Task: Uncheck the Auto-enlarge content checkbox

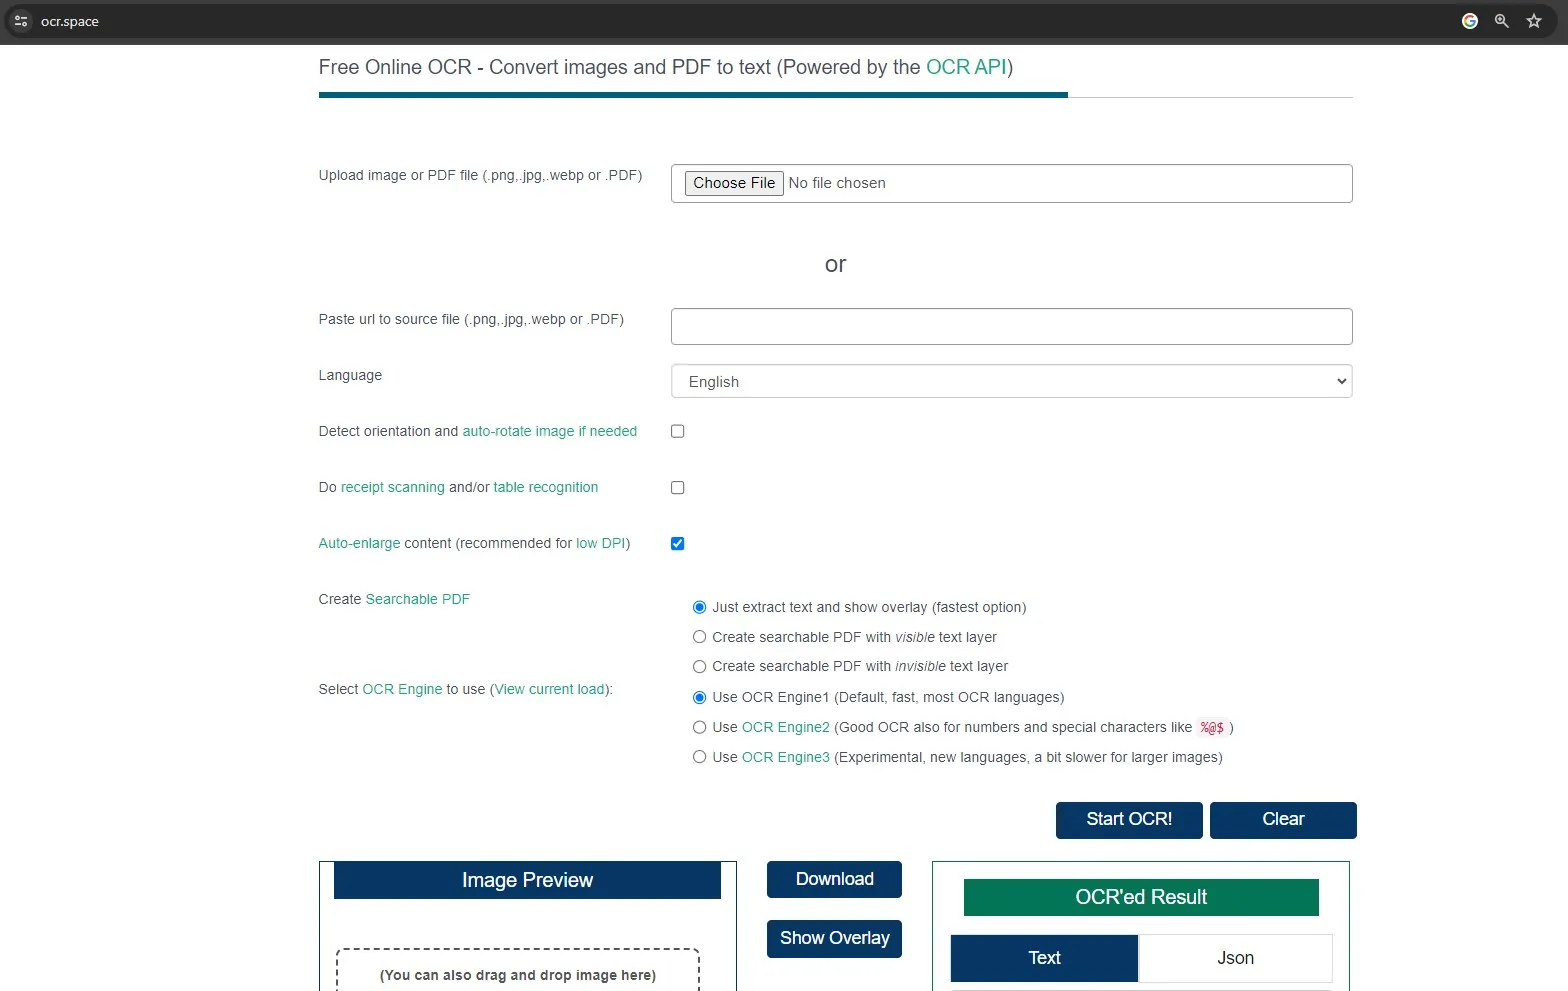Action: coord(678,544)
